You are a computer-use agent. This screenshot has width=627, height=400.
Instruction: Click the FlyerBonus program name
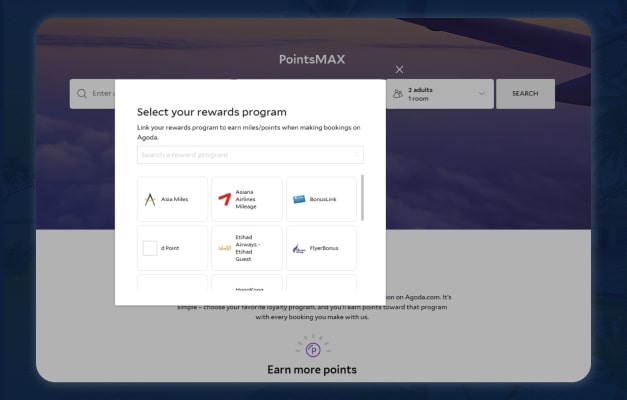pos(325,248)
